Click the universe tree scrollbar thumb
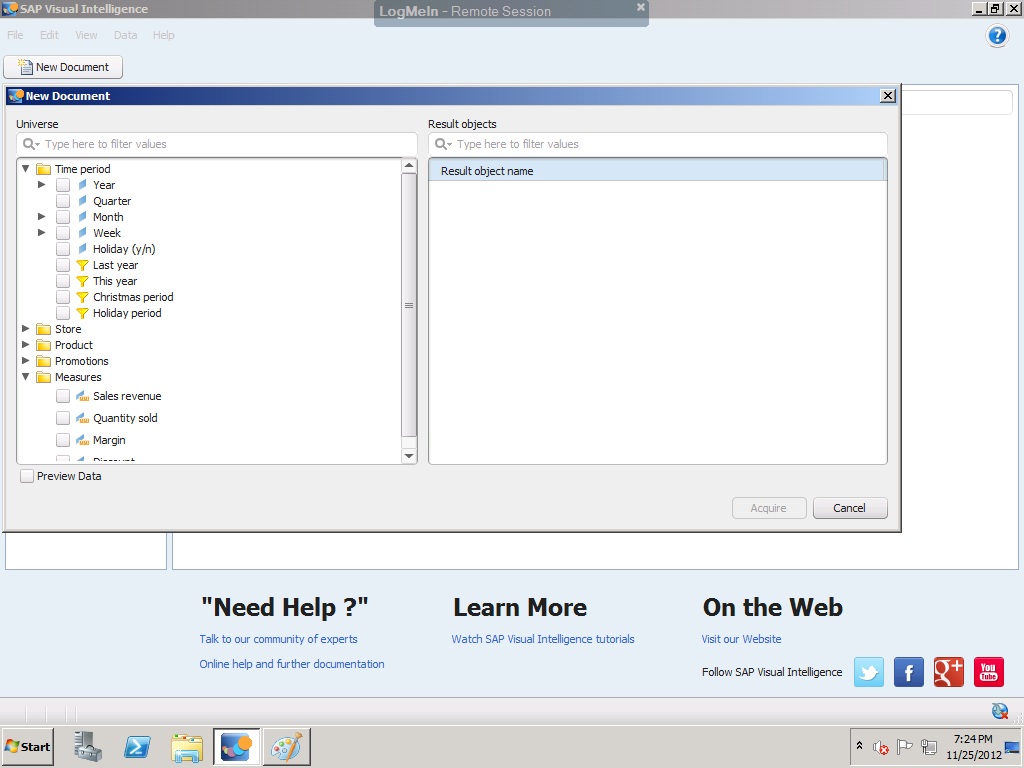 [409, 305]
